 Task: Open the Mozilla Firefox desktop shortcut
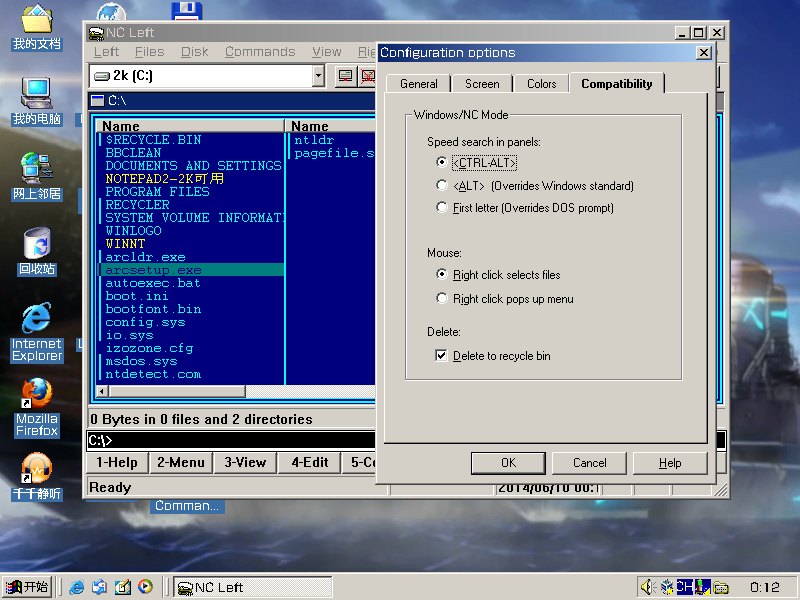coord(36,394)
